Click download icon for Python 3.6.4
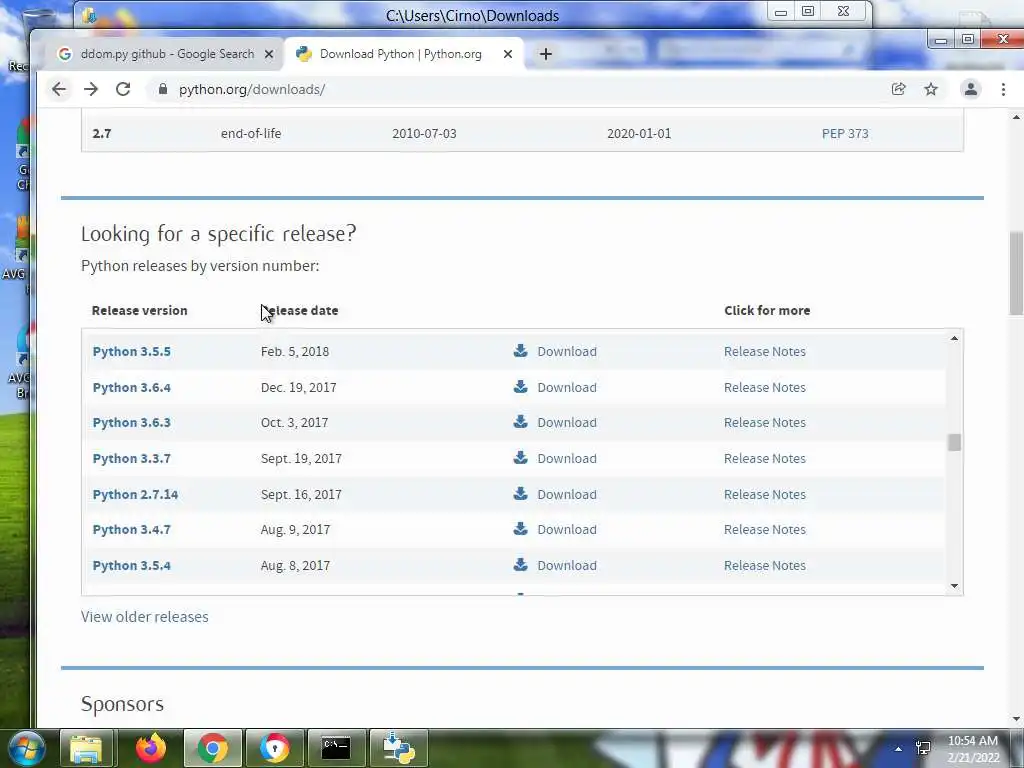 pos(520,387)
